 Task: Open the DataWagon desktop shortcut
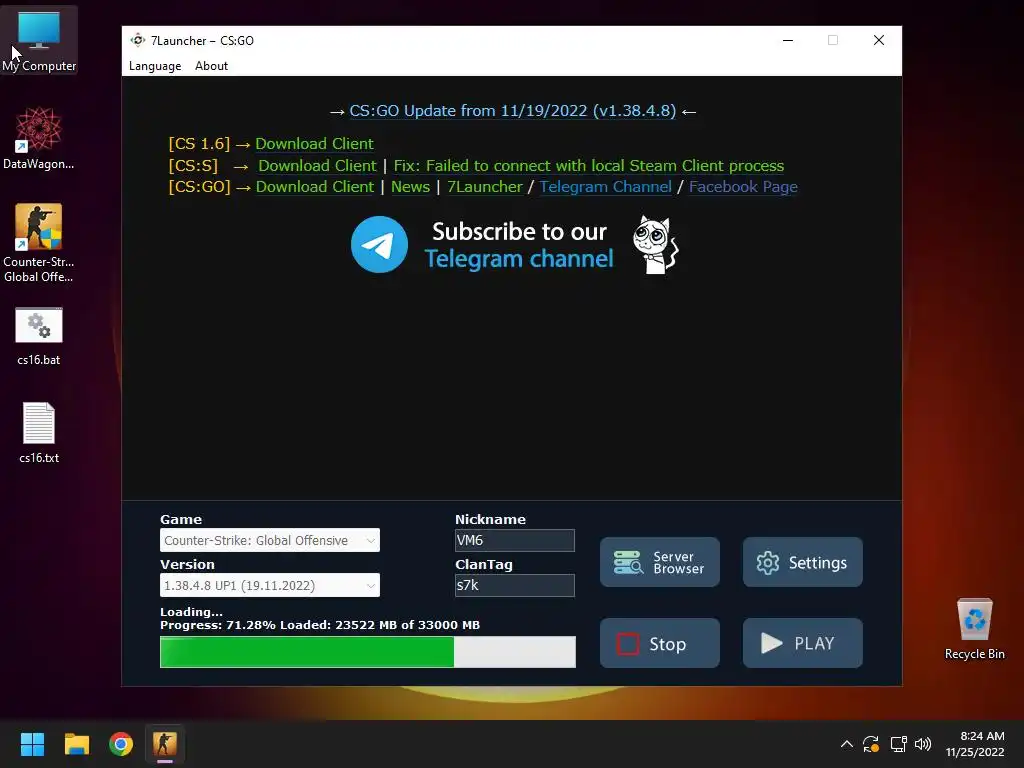(x=39, y=138)
